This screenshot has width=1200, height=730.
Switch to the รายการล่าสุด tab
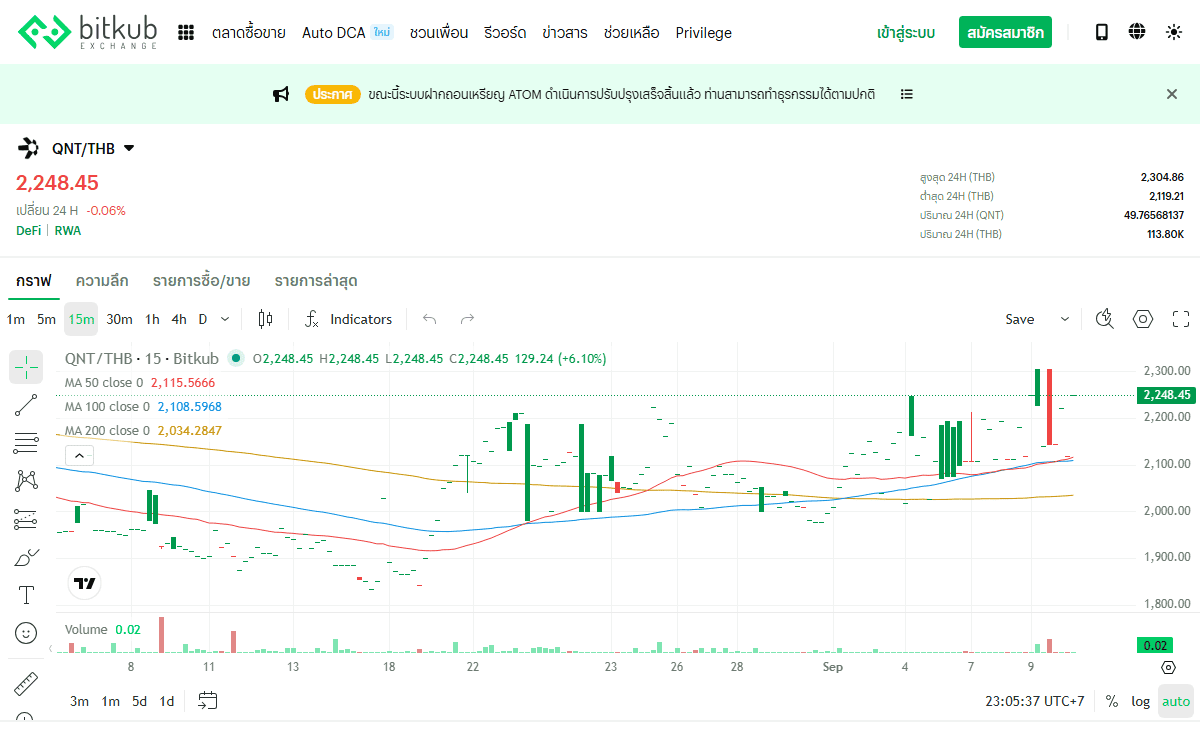point(316,280)
